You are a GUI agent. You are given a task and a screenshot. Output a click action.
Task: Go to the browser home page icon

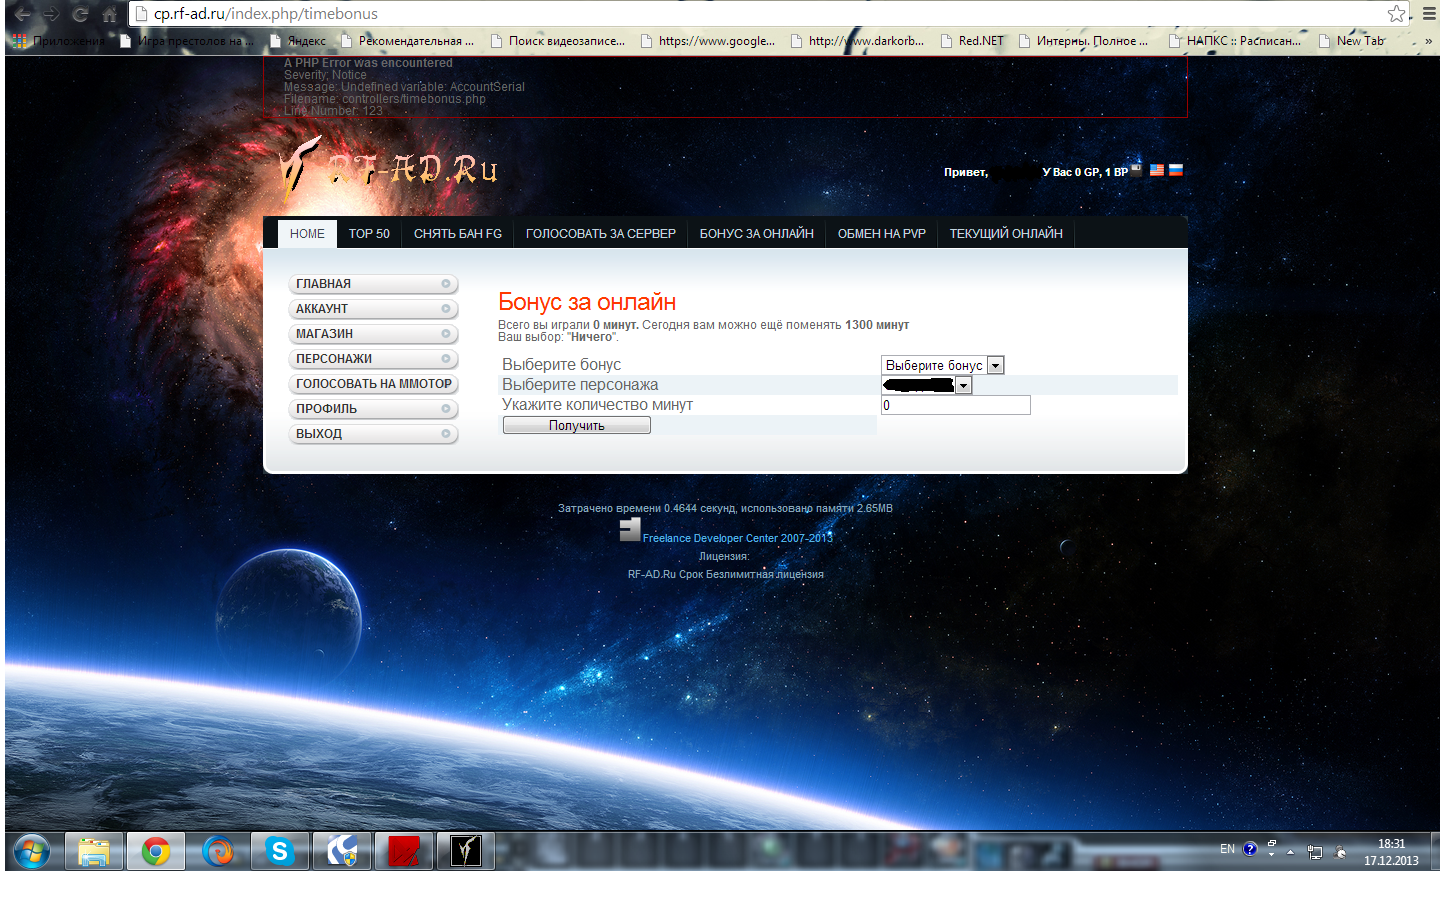pyautogui.click(x=109, y=14)
